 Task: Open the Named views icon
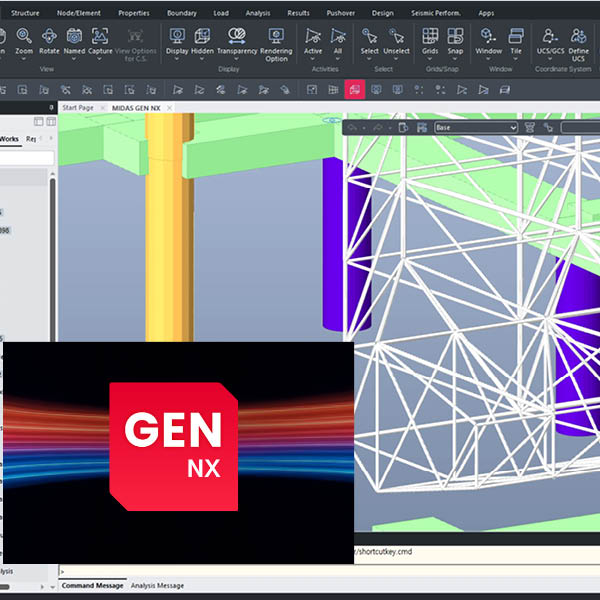click(x=74, y=36)
